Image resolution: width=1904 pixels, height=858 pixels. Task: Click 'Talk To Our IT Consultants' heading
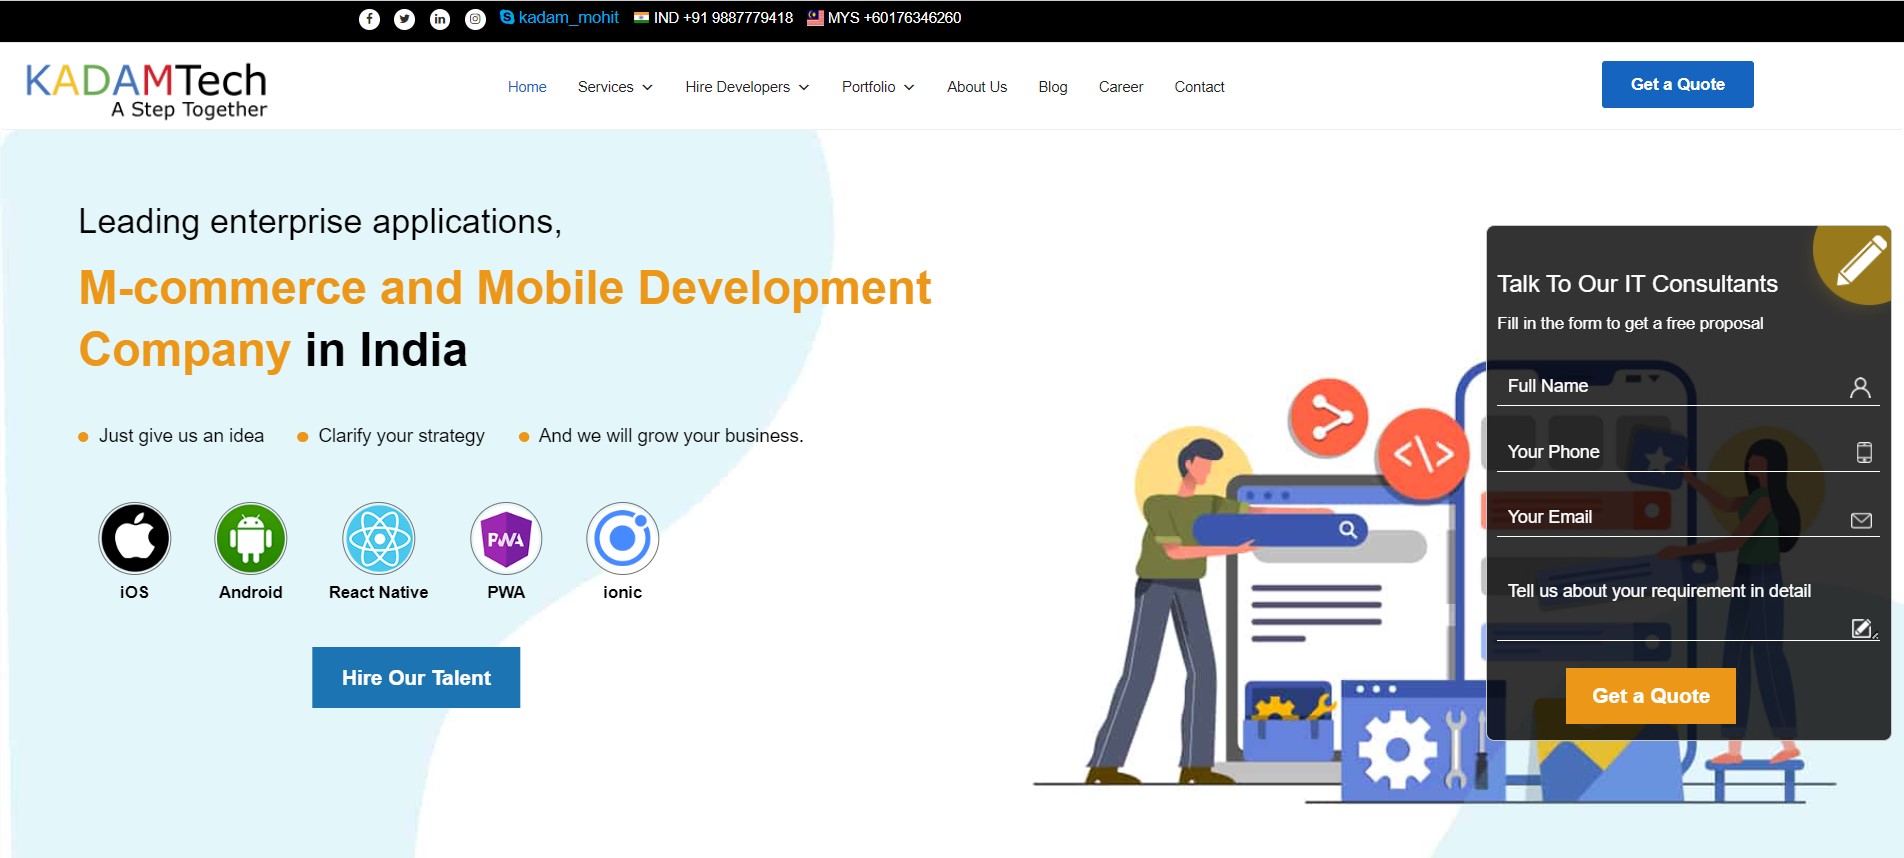click(x=1637, y=284)
